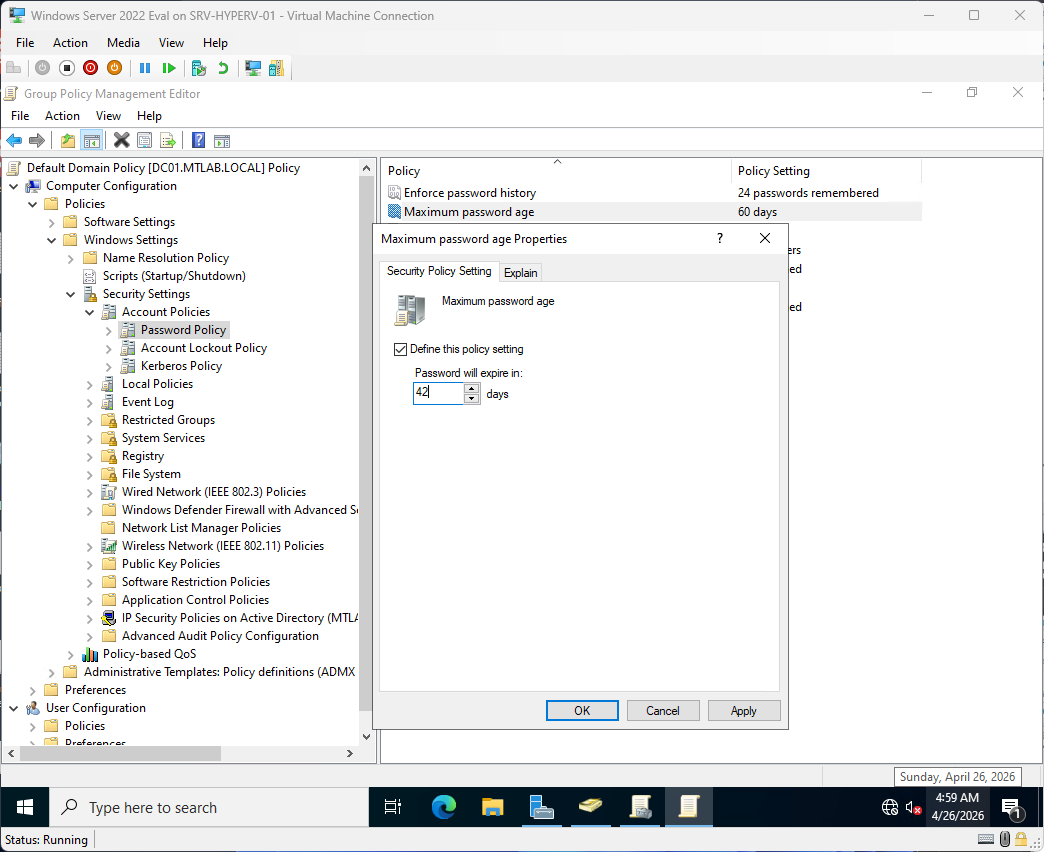1044x852 pixels.
Task: Collapse the Computer Configuration node
Action: coord(14,186)
